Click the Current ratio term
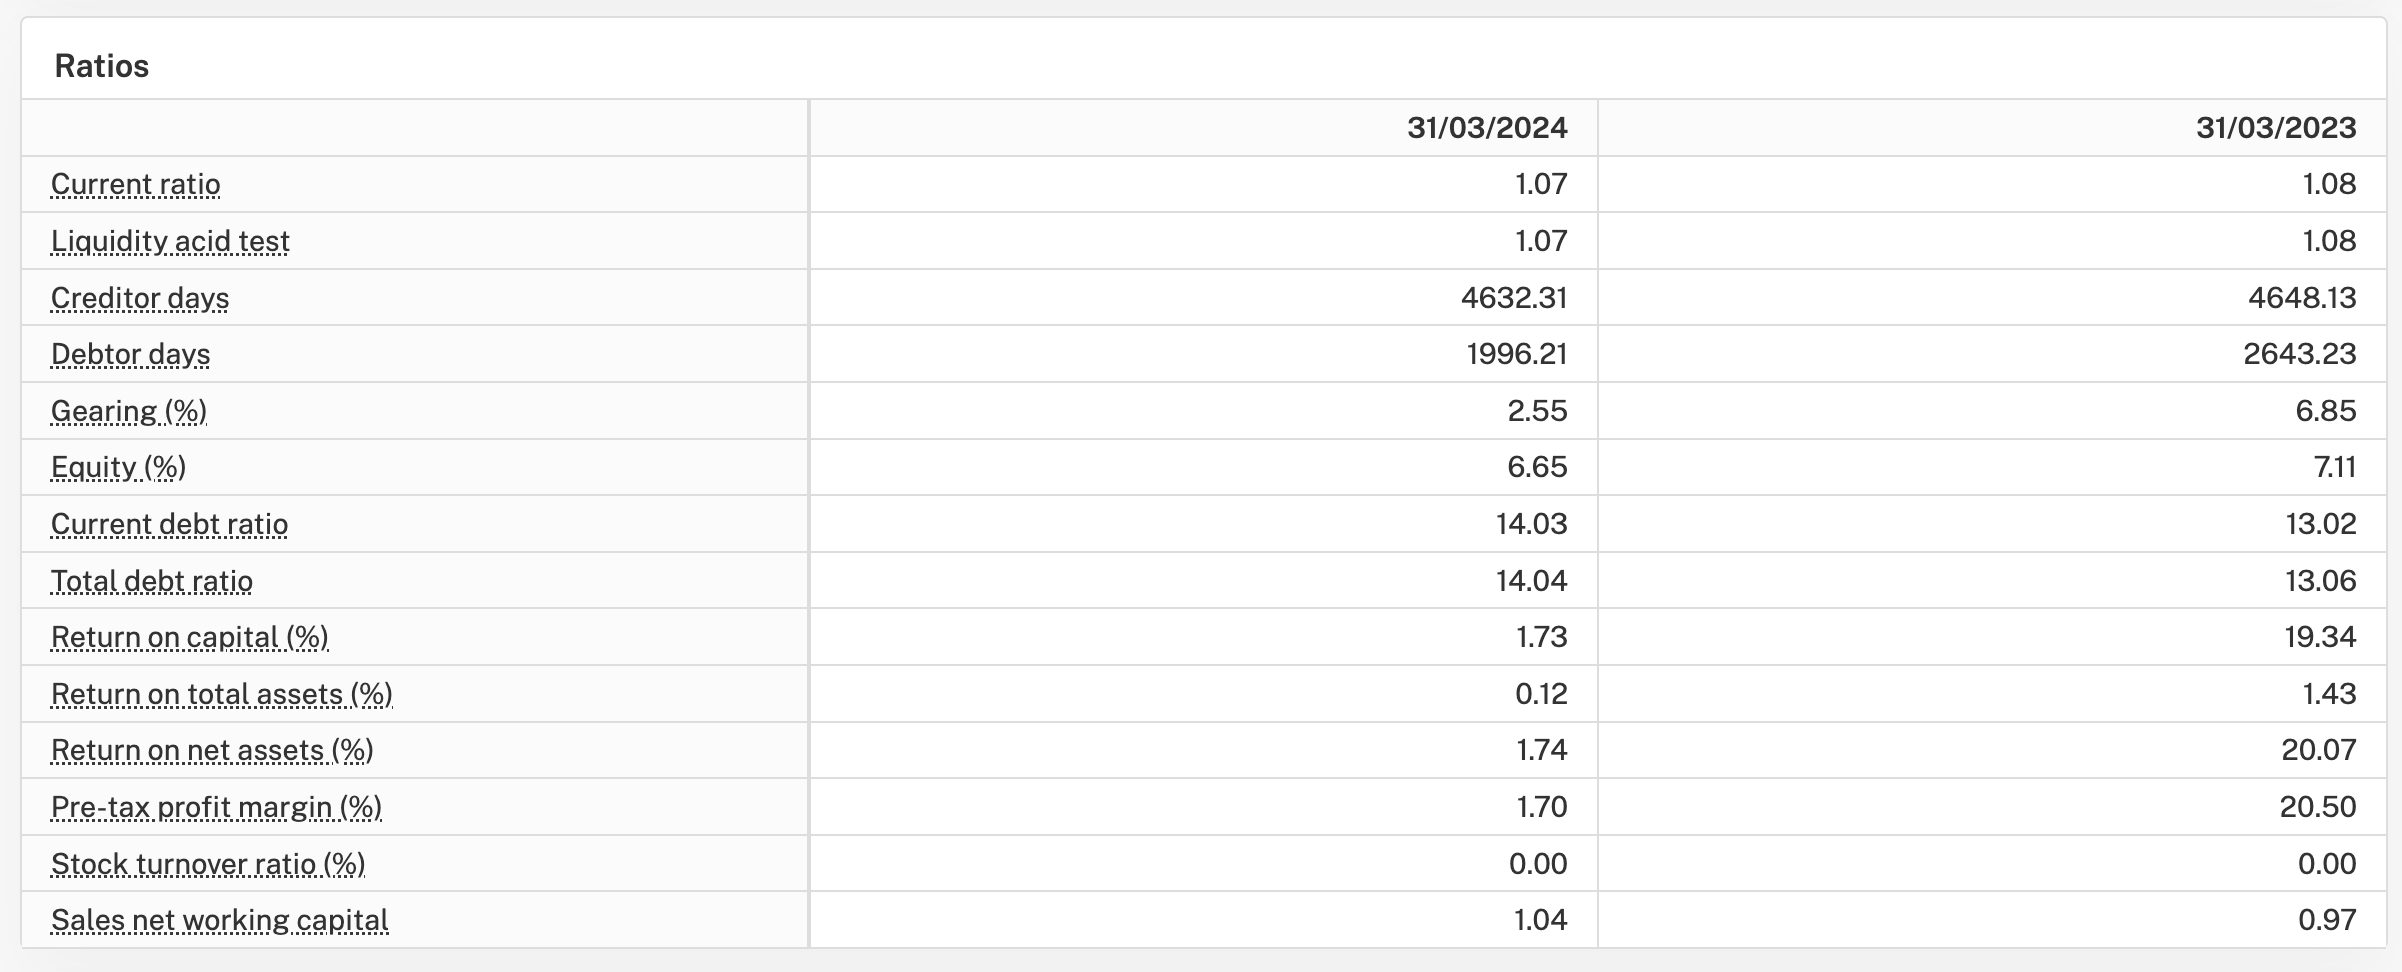Screen dimensions: 2402x972 coord(136,185)
